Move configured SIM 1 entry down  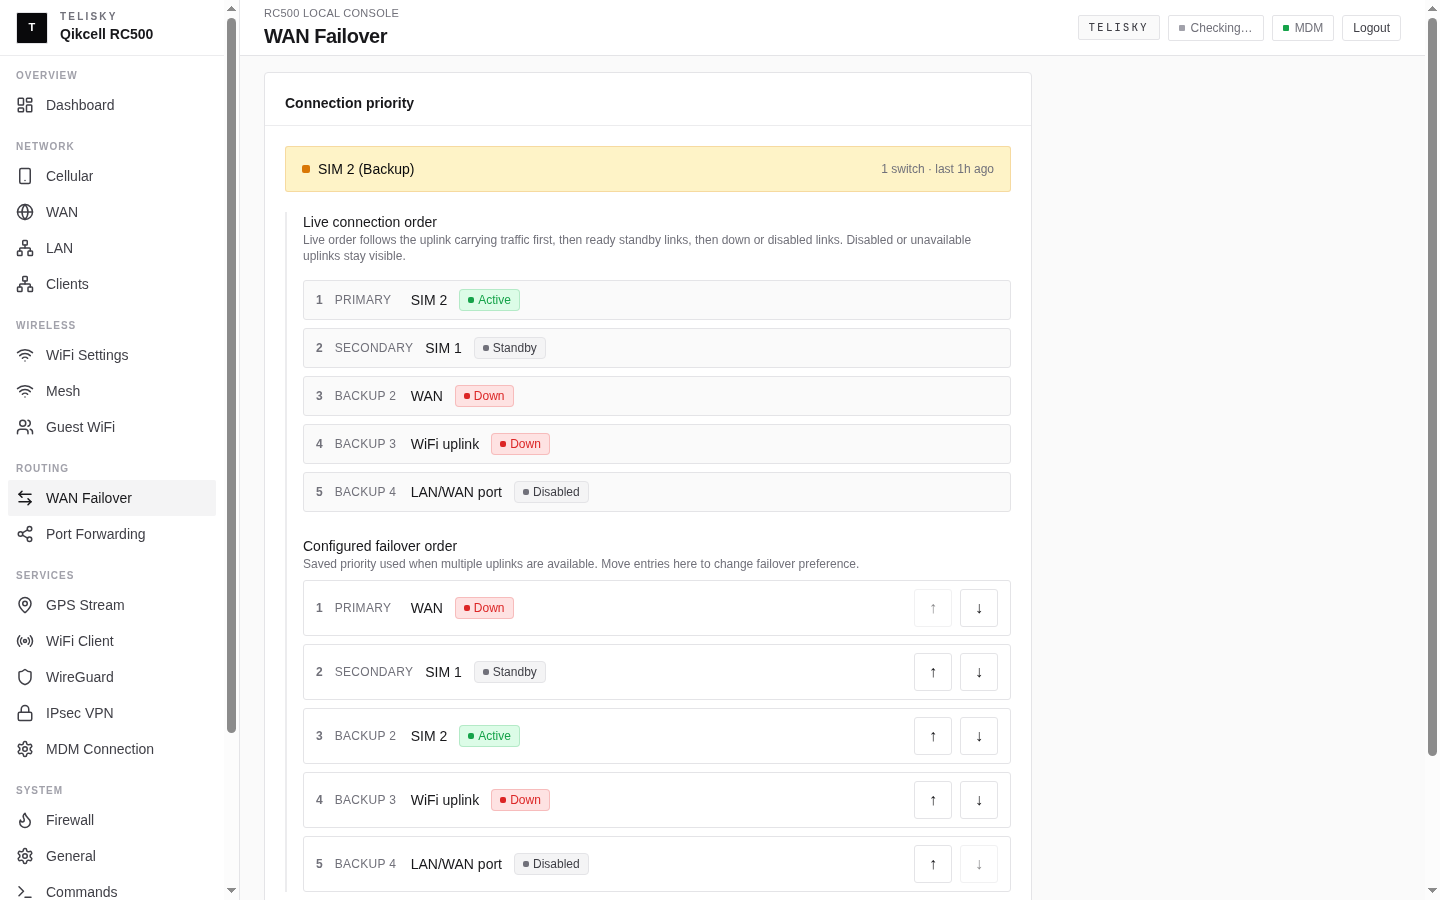point(979,672)
